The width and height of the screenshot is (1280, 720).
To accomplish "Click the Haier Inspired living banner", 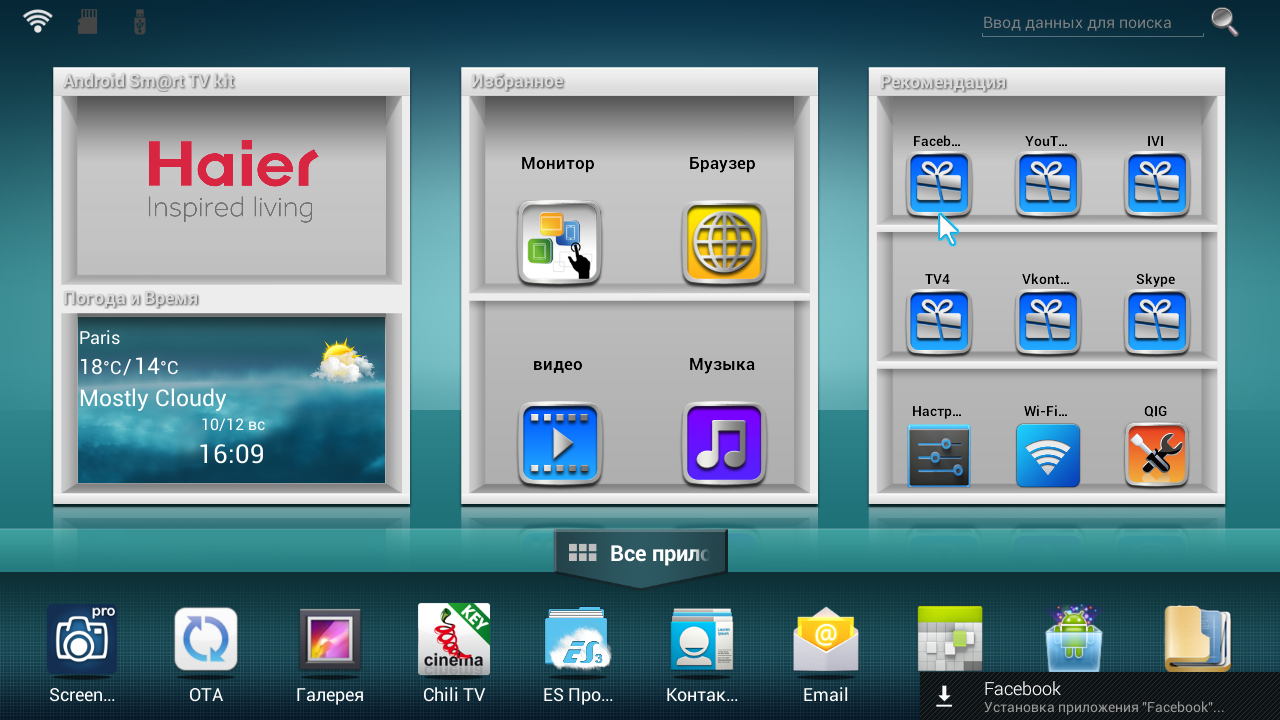I will [231, 181].
